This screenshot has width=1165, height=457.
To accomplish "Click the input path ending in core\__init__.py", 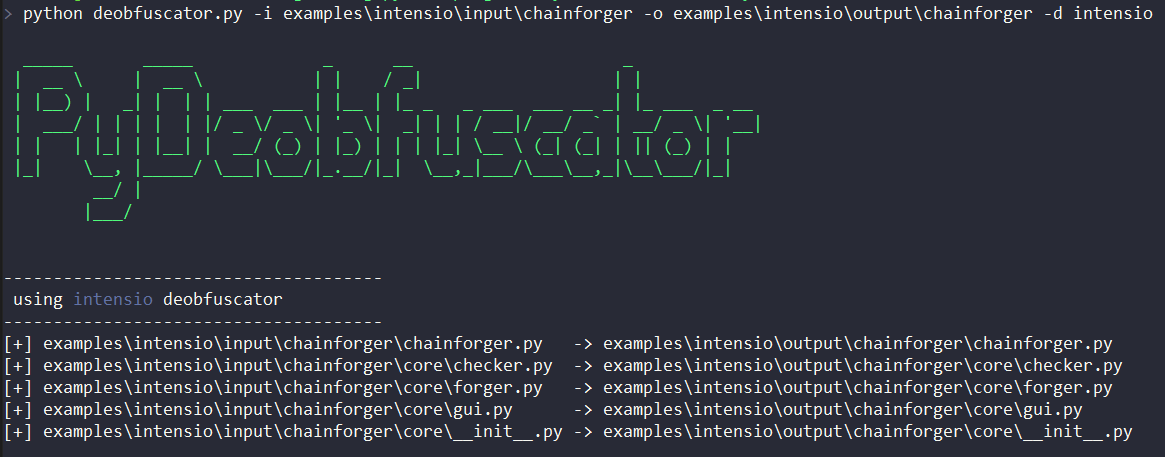I will pos(303,432).
